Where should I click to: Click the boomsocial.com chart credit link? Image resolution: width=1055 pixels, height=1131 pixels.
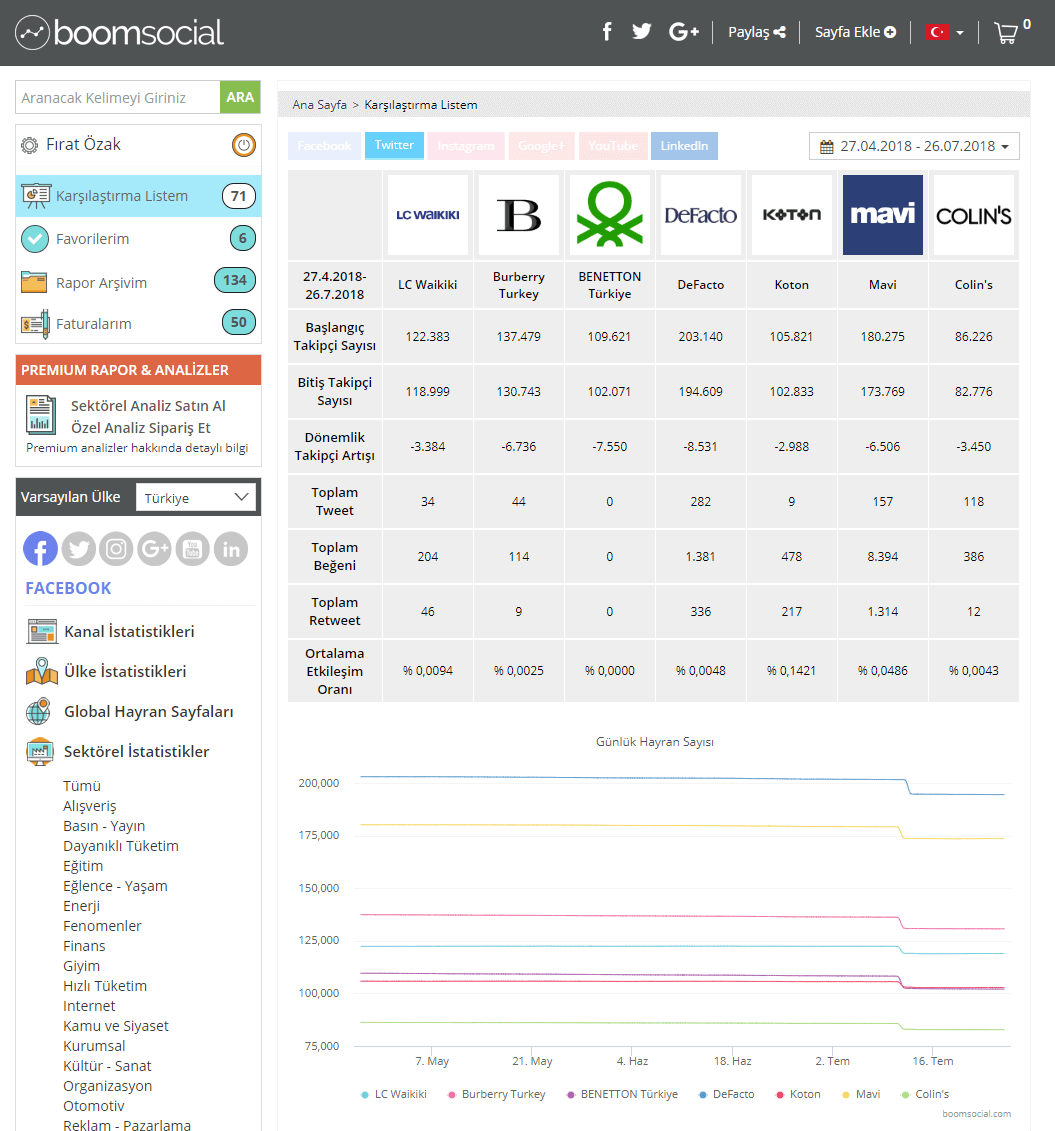[976, 1114]
